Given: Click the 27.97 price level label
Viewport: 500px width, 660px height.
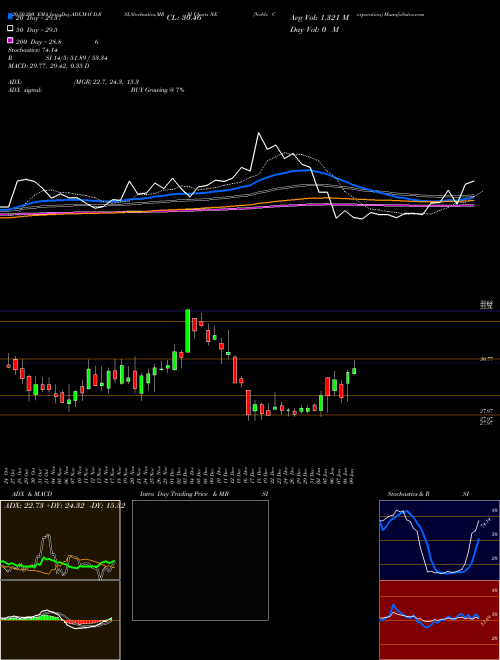Looking at the screenshot, I should coord(486,411).
